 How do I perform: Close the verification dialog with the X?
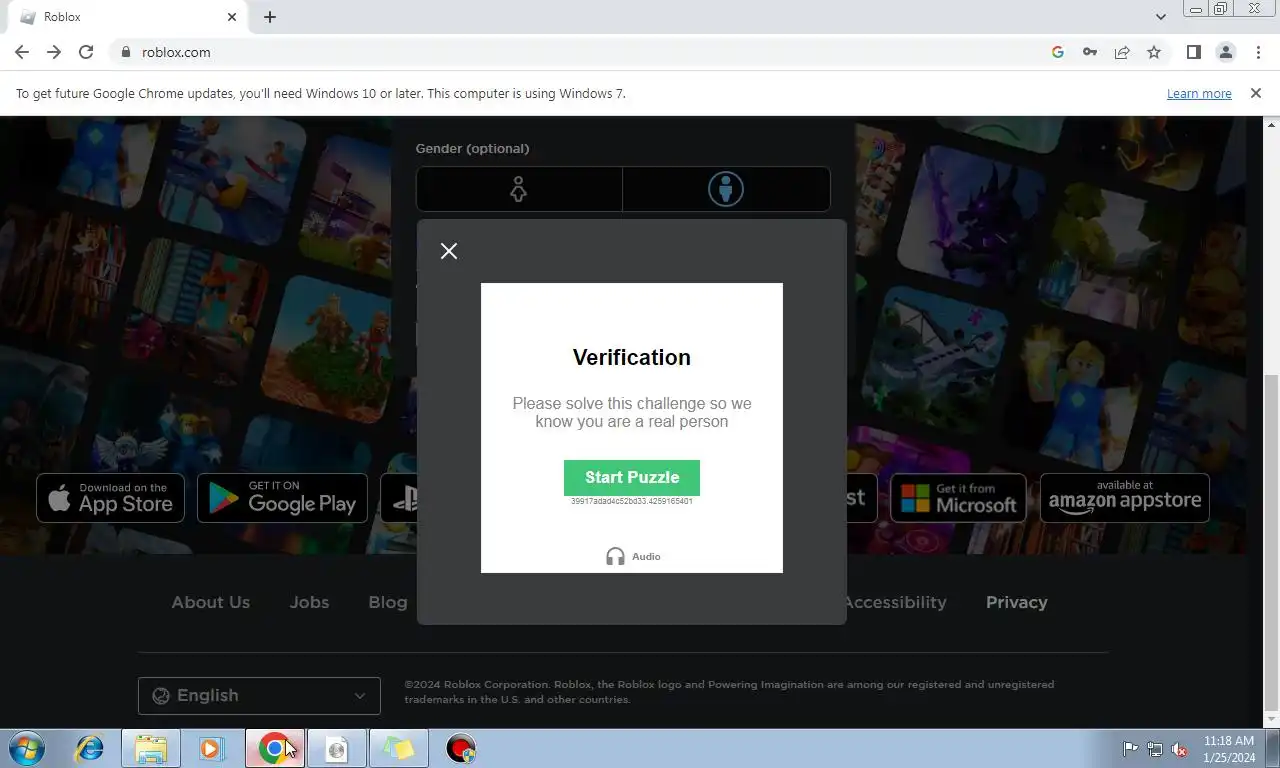[x=449, y=251]
